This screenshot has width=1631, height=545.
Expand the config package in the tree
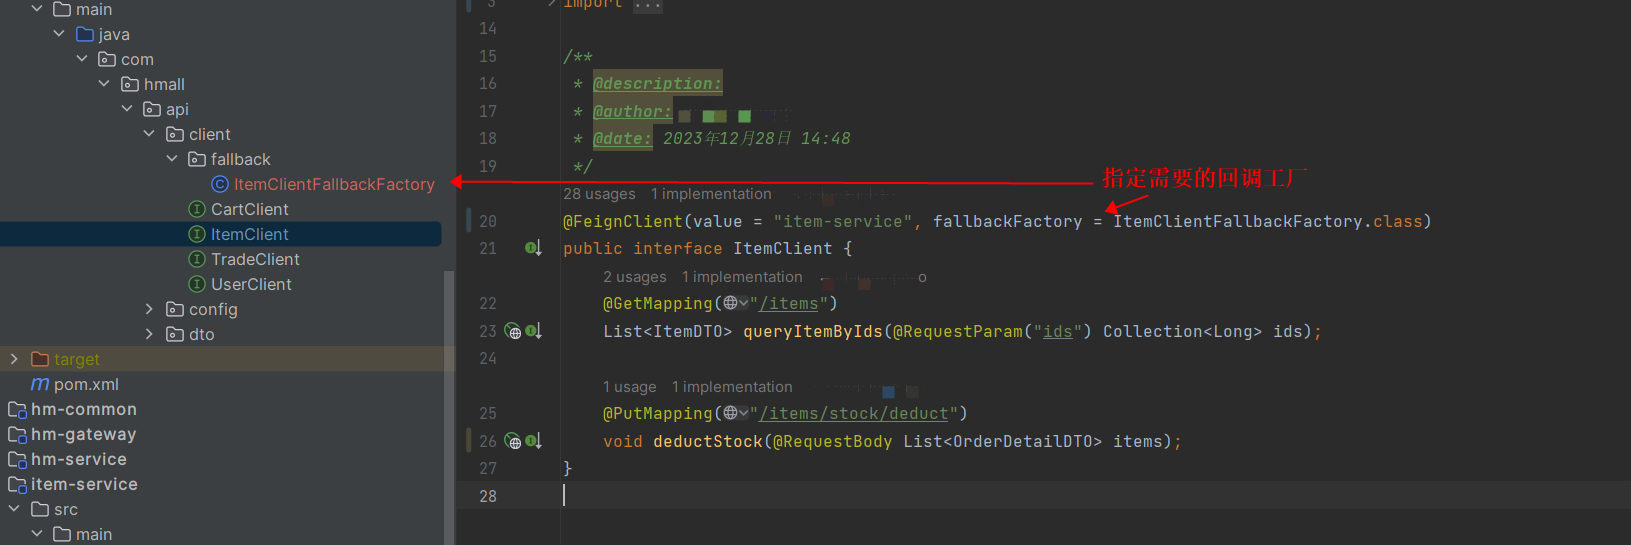pyautogui.click(x=149, y=309)
